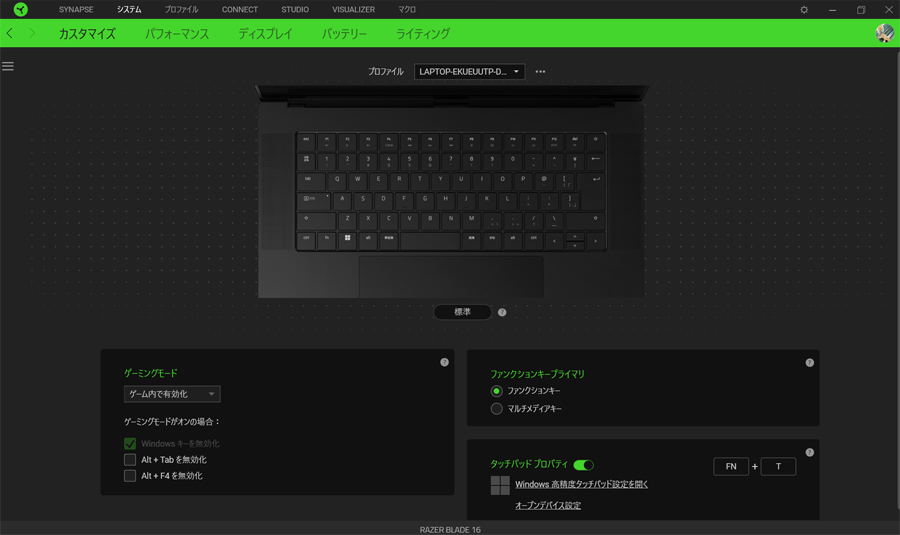Open the hamburger sidebar menu
Screen dimensions: 900x535
(x=8, y=66)
